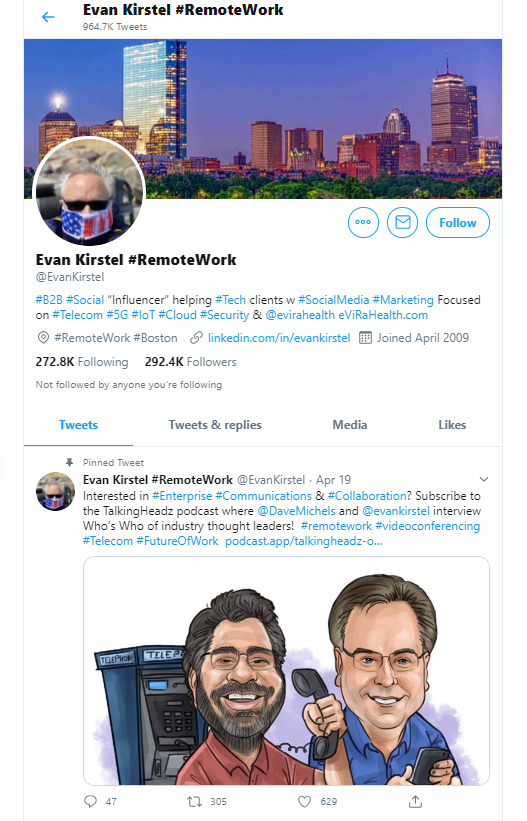Image resolution: width=527 pixels, height=821 pixels.
Task: Follow Evan Kirstel
Action: [458, 223]
